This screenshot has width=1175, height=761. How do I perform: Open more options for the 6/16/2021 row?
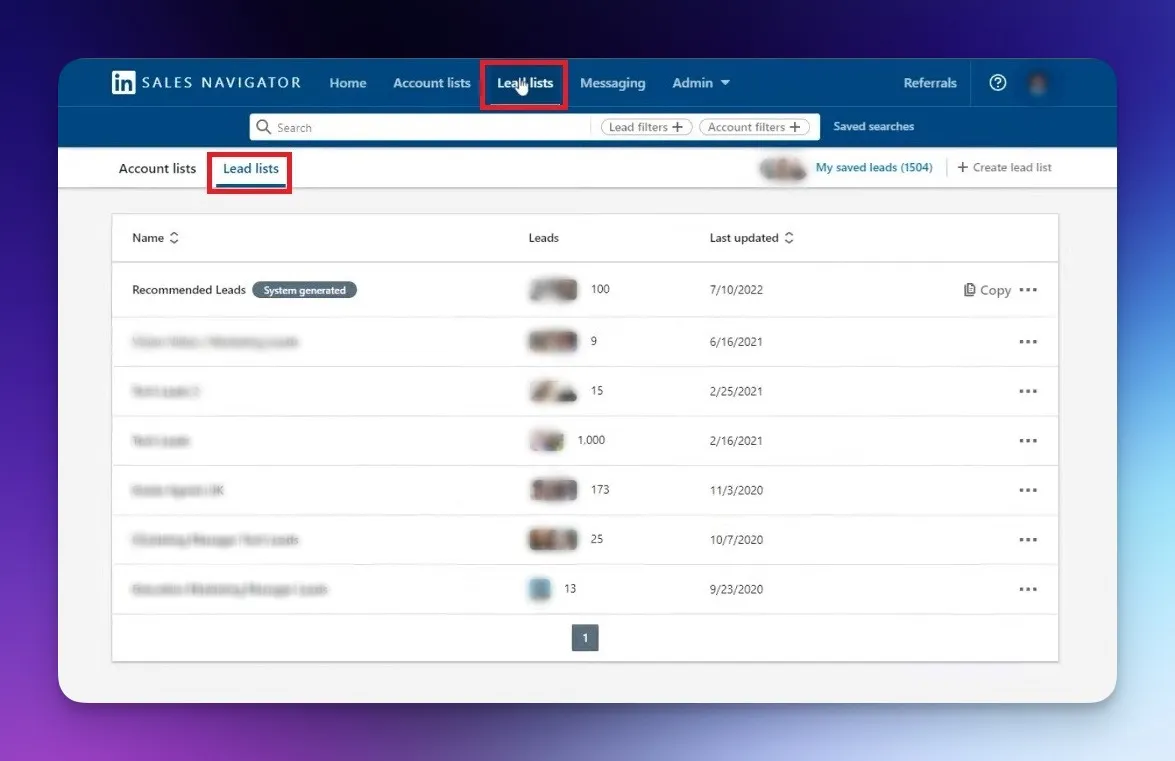click(1028, 342)
